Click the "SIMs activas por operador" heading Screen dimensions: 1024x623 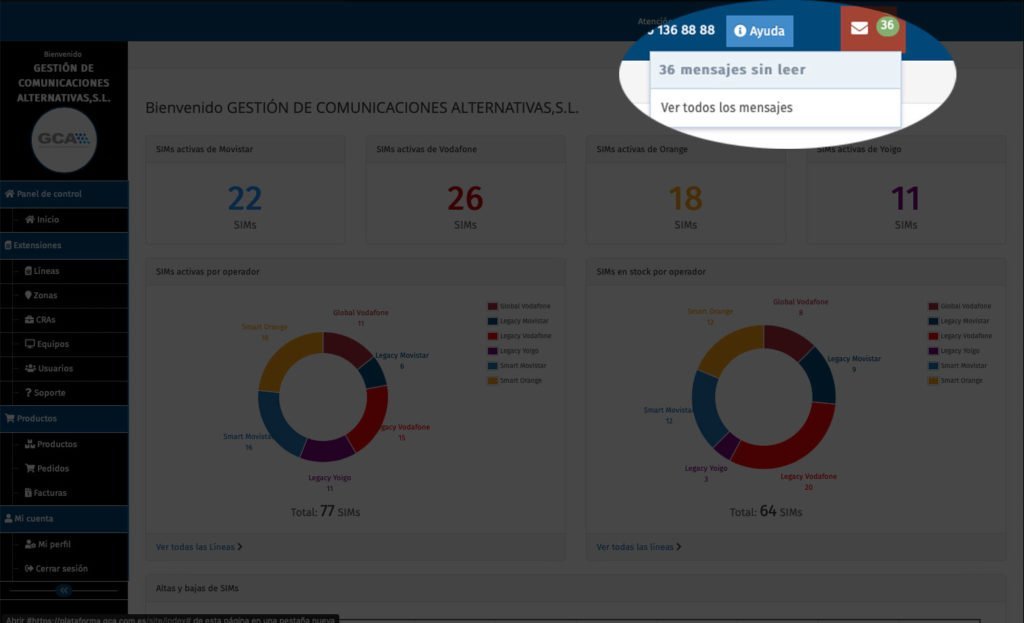pyautogui.click(x=207, y=272)
